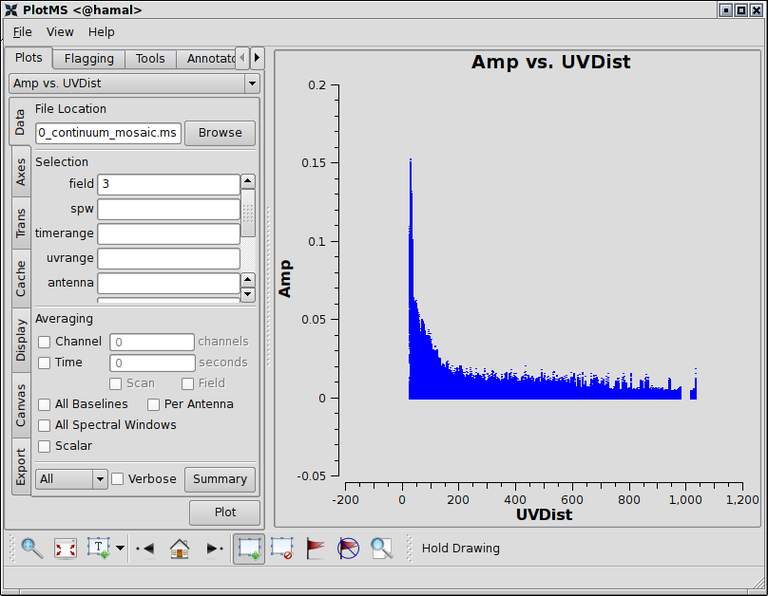Enable Channel averaging checkbox
The image size is (768, 596).
44,342
